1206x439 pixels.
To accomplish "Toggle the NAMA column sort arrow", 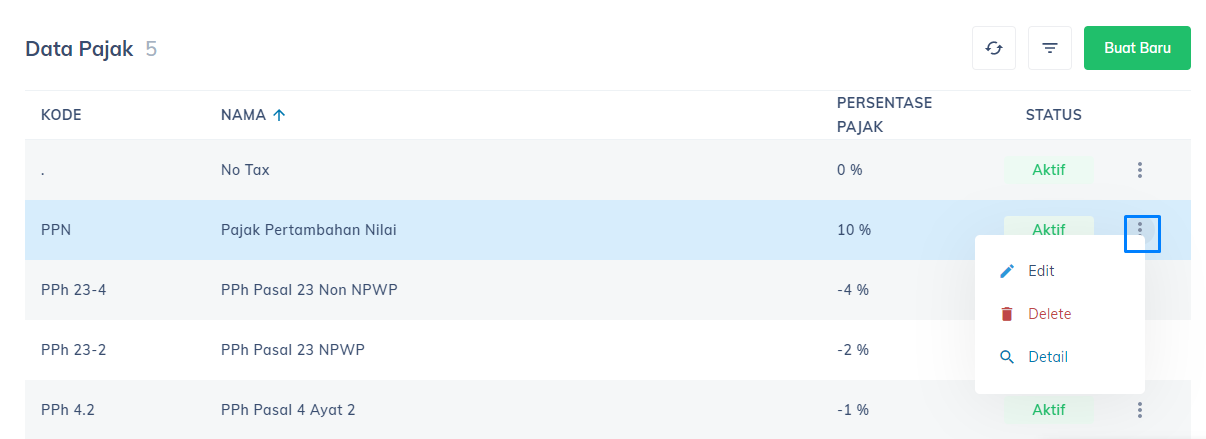I will (x=279, y=115).
